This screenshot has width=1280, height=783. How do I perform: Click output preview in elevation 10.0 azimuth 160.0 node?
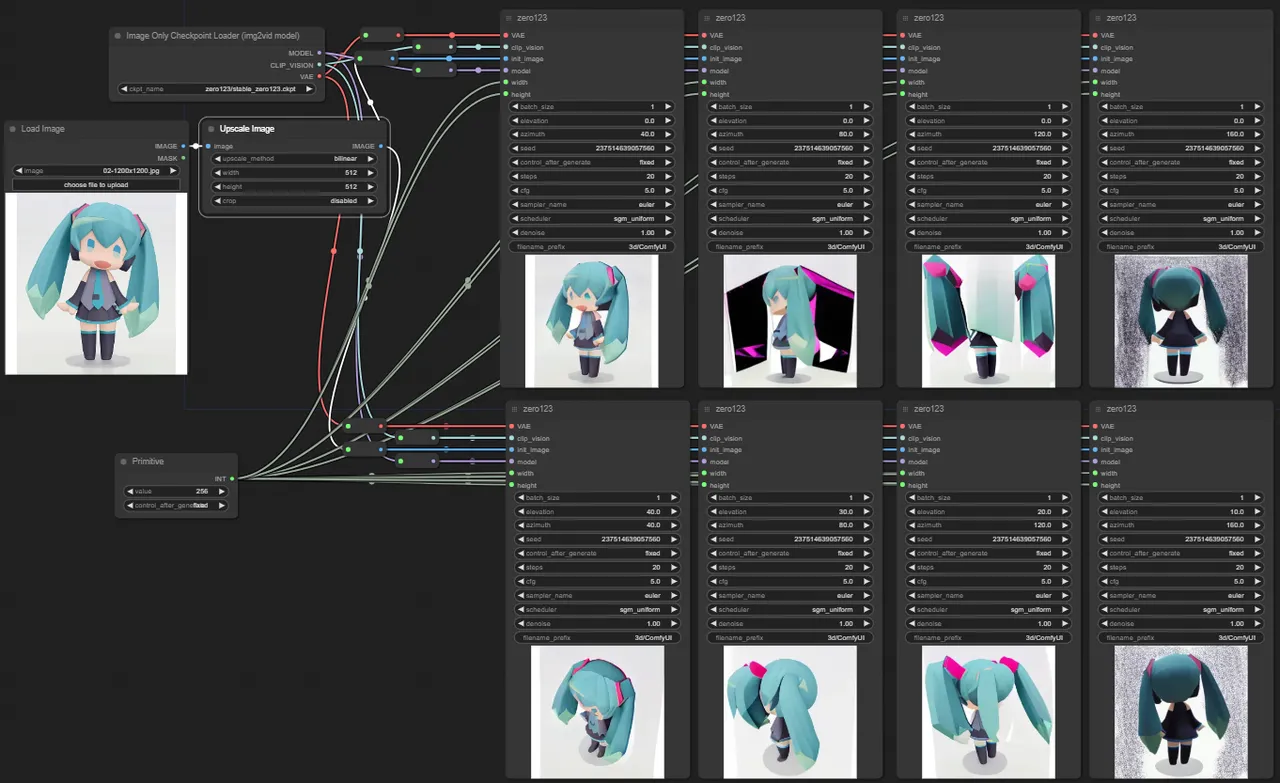click(1180, 712)
